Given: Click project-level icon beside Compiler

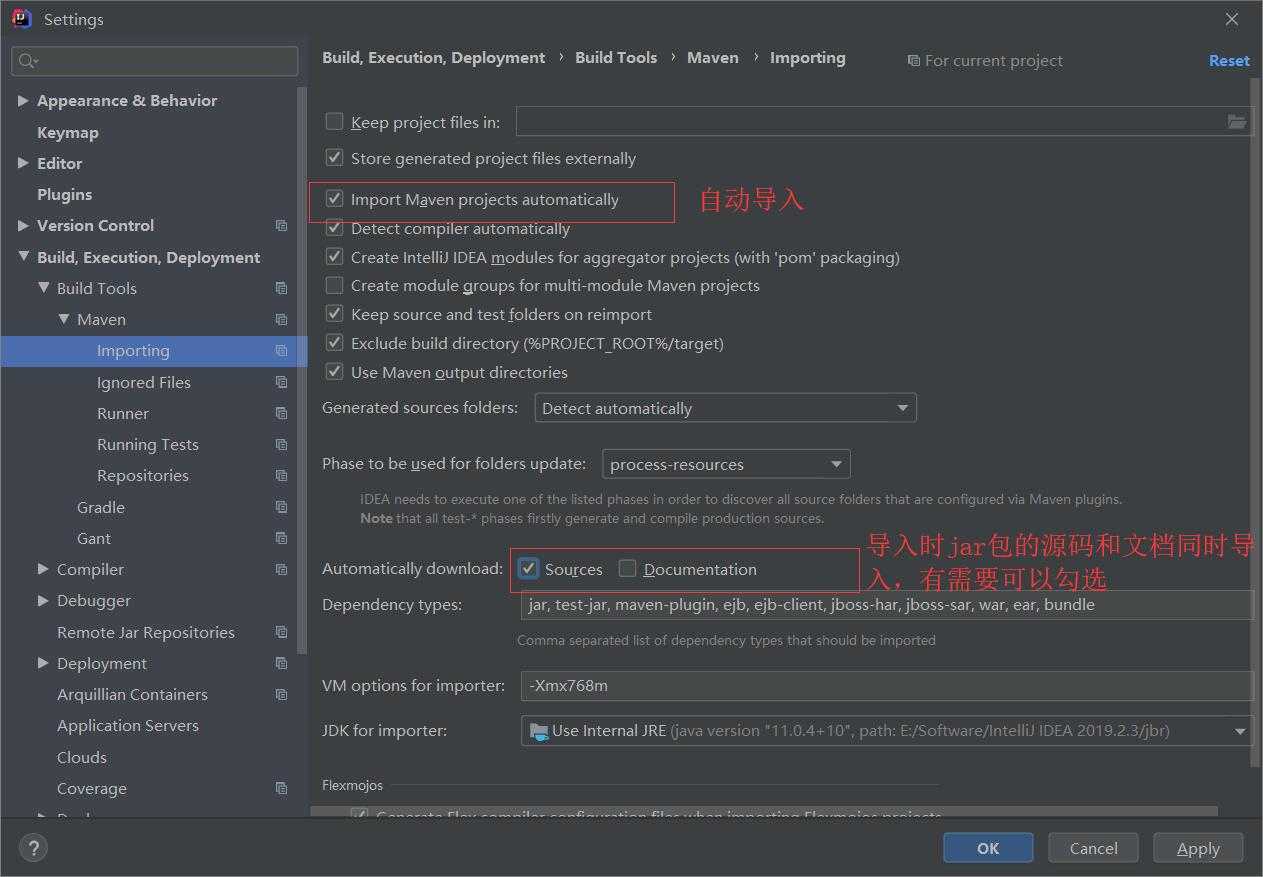Looking at the screenshot, I should click(x=281, y=570).
